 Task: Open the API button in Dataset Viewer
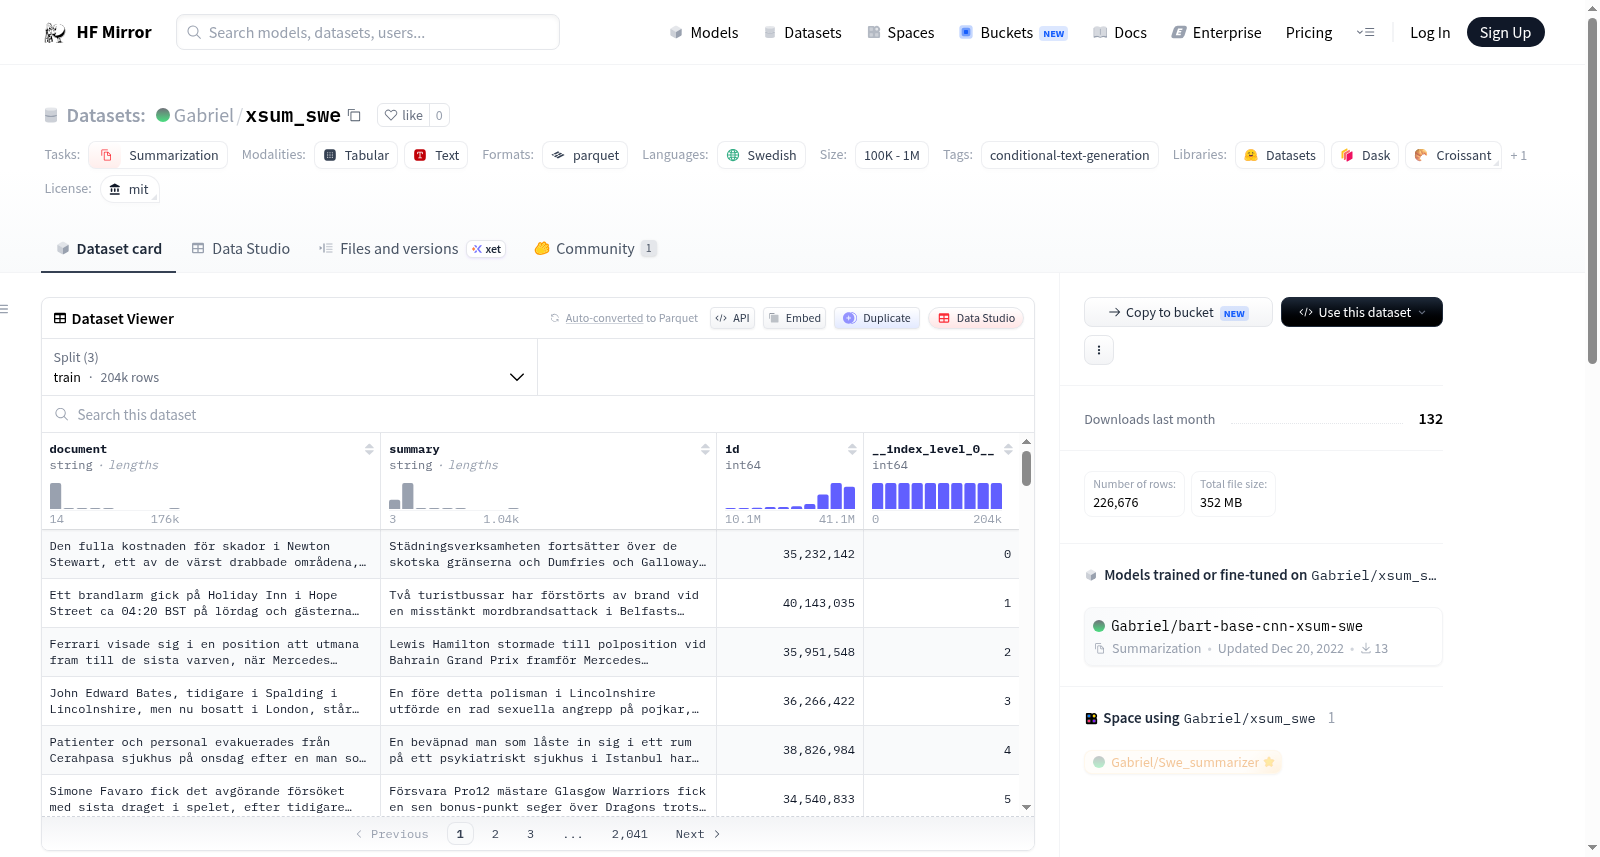click(732, 318)
